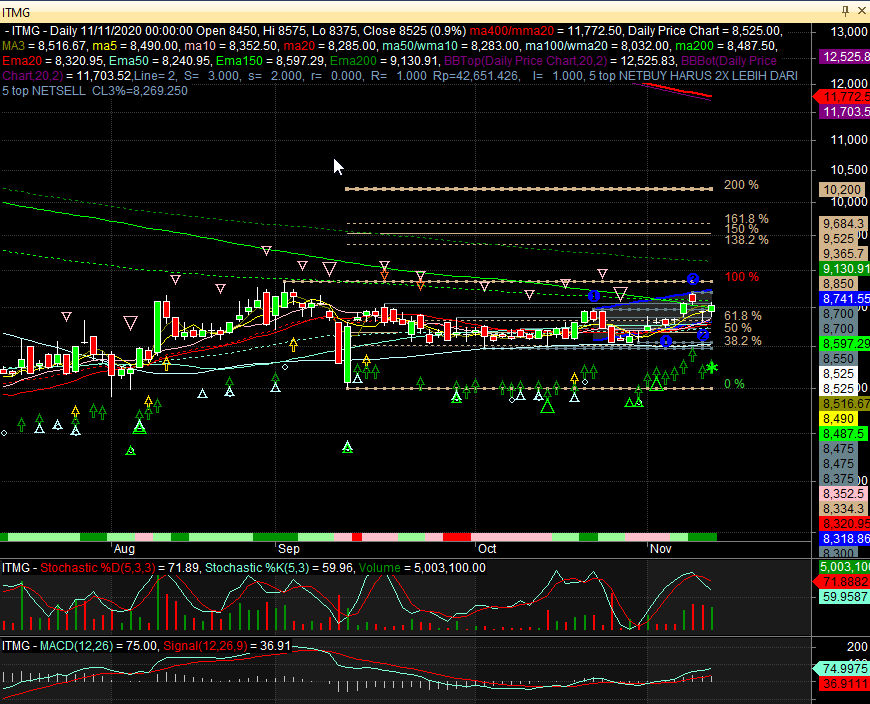Select the large green triangle below mid-September candle
The width and height of the screenshot is (870, 704).
coord(347,447)
